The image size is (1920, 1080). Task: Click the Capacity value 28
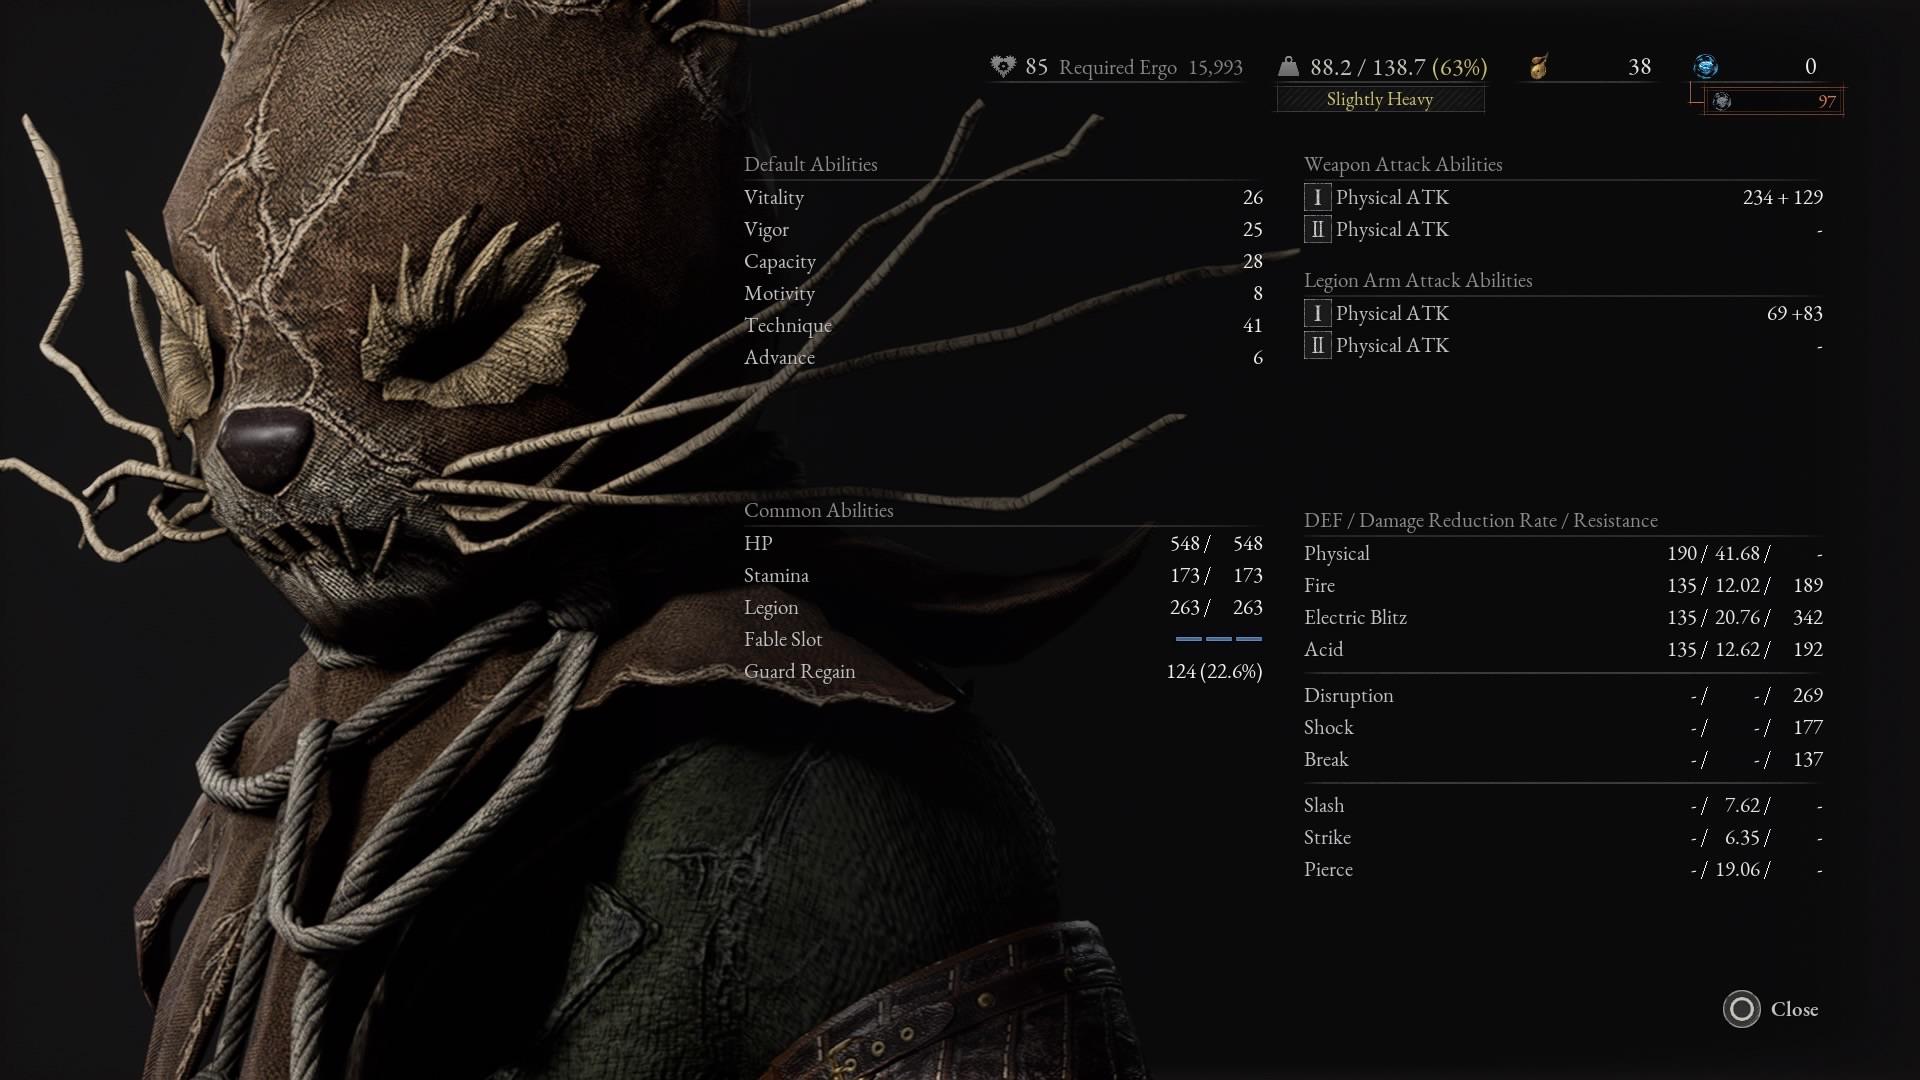click(x=1252, y=261)
